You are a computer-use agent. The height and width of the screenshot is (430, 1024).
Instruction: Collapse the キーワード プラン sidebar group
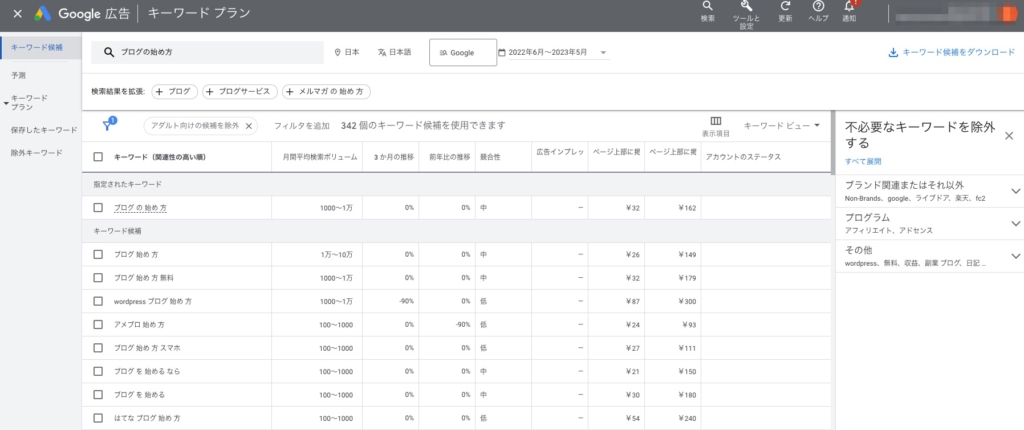[x=6, y=103]
